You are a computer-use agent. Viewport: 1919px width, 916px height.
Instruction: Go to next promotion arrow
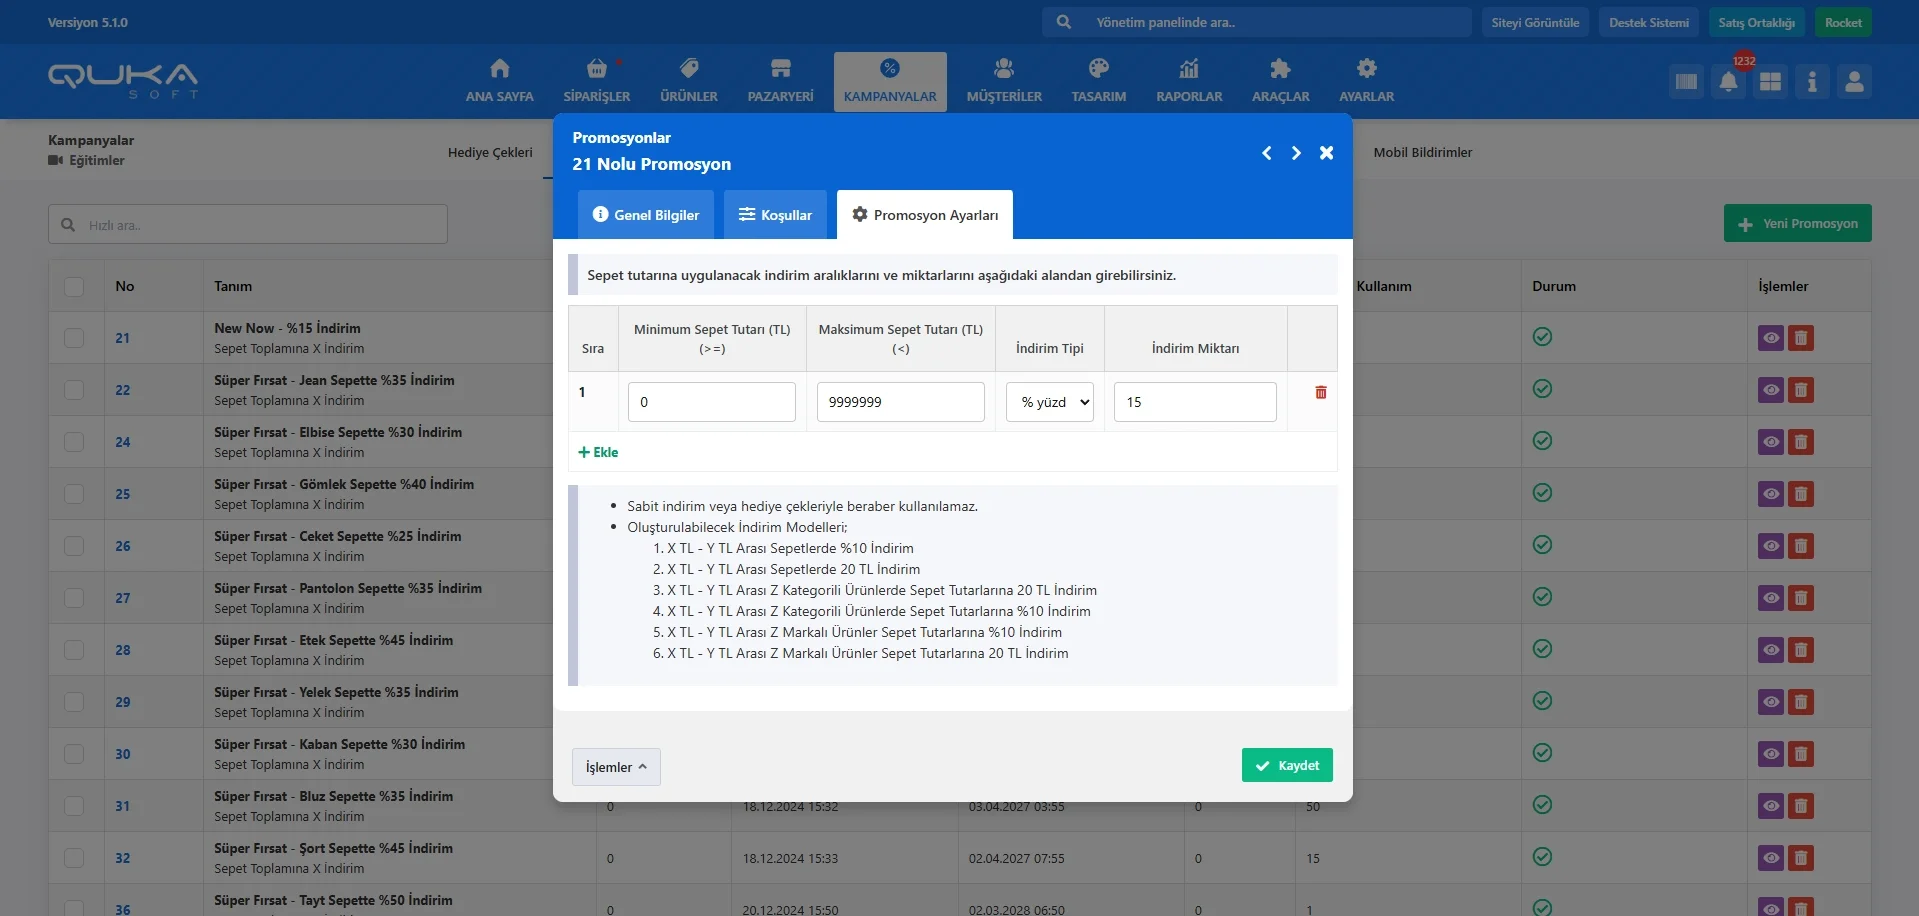[1296, 153]
